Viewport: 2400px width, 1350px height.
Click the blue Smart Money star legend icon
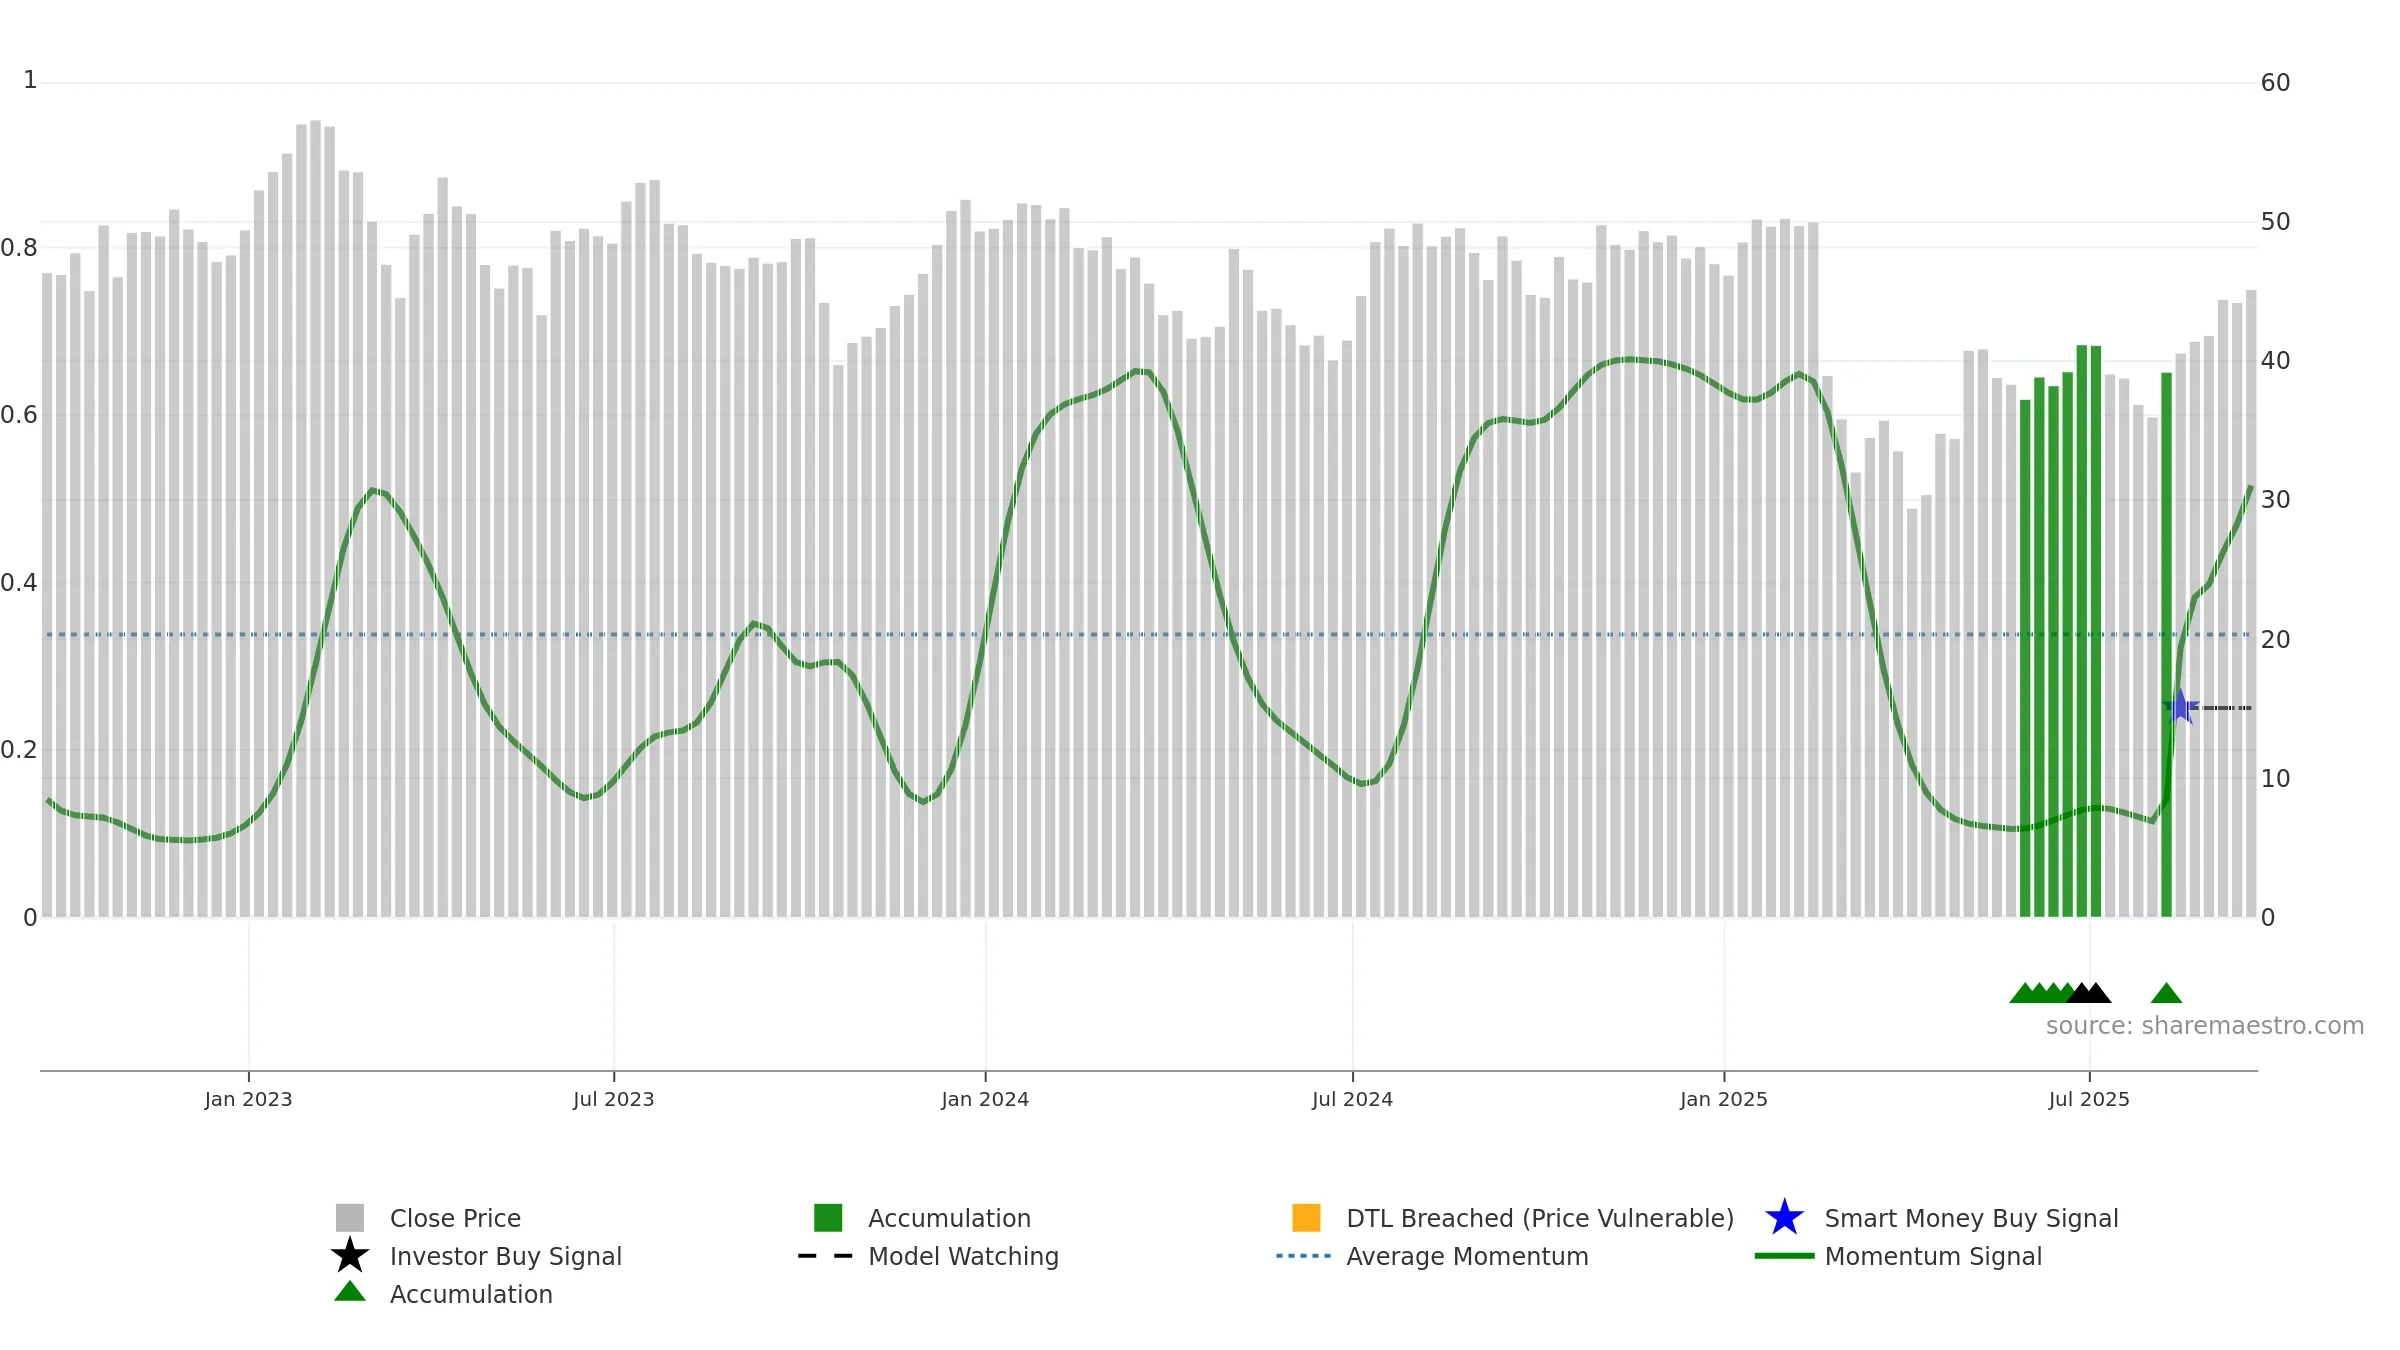click(1784, 1218)
